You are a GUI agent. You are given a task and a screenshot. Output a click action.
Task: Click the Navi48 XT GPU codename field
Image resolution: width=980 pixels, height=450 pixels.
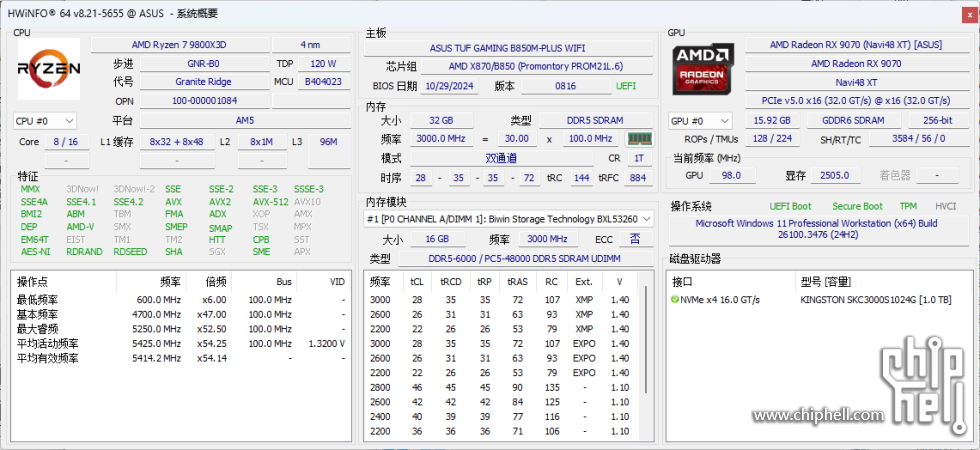point(856,82)
